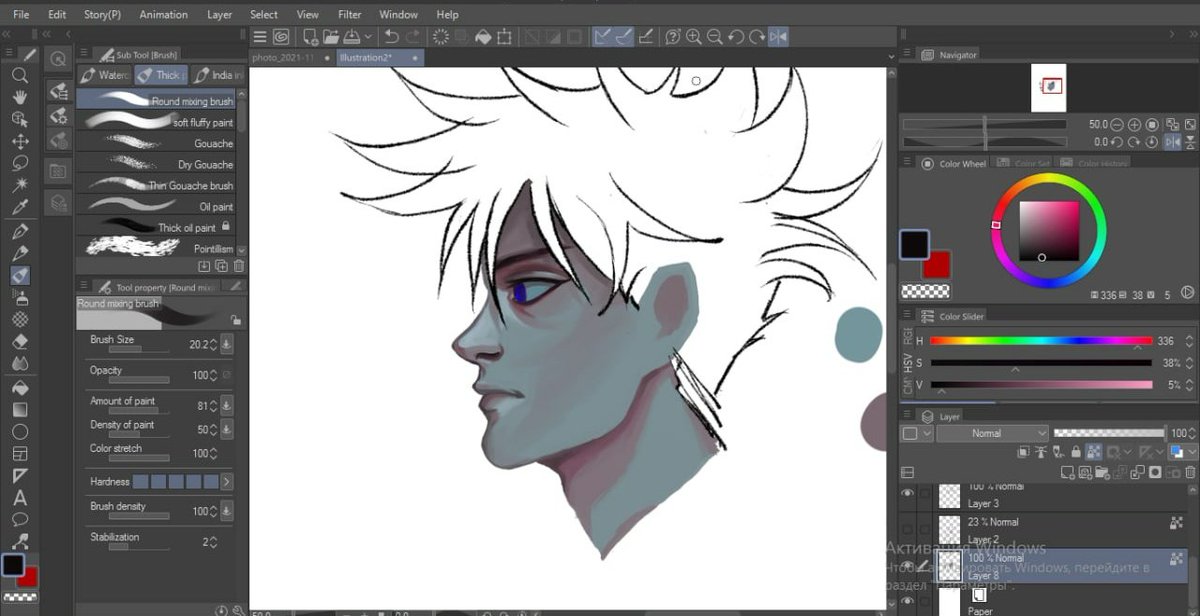Screen dimensions: 1200x616
Task: Click the Zoom out icon
Action: [715, 37]
